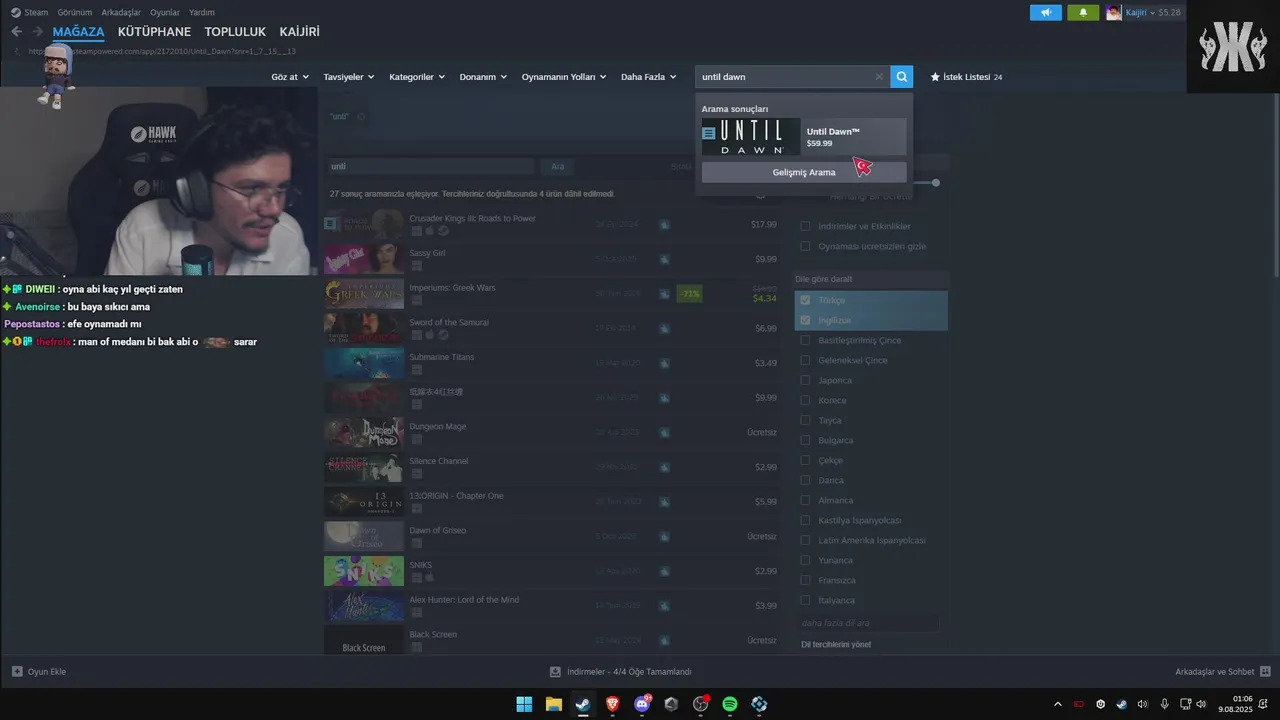
Task: Open the Arkadaşlar ve Sohbet chat icon
Action: (x=1265, y=672)
